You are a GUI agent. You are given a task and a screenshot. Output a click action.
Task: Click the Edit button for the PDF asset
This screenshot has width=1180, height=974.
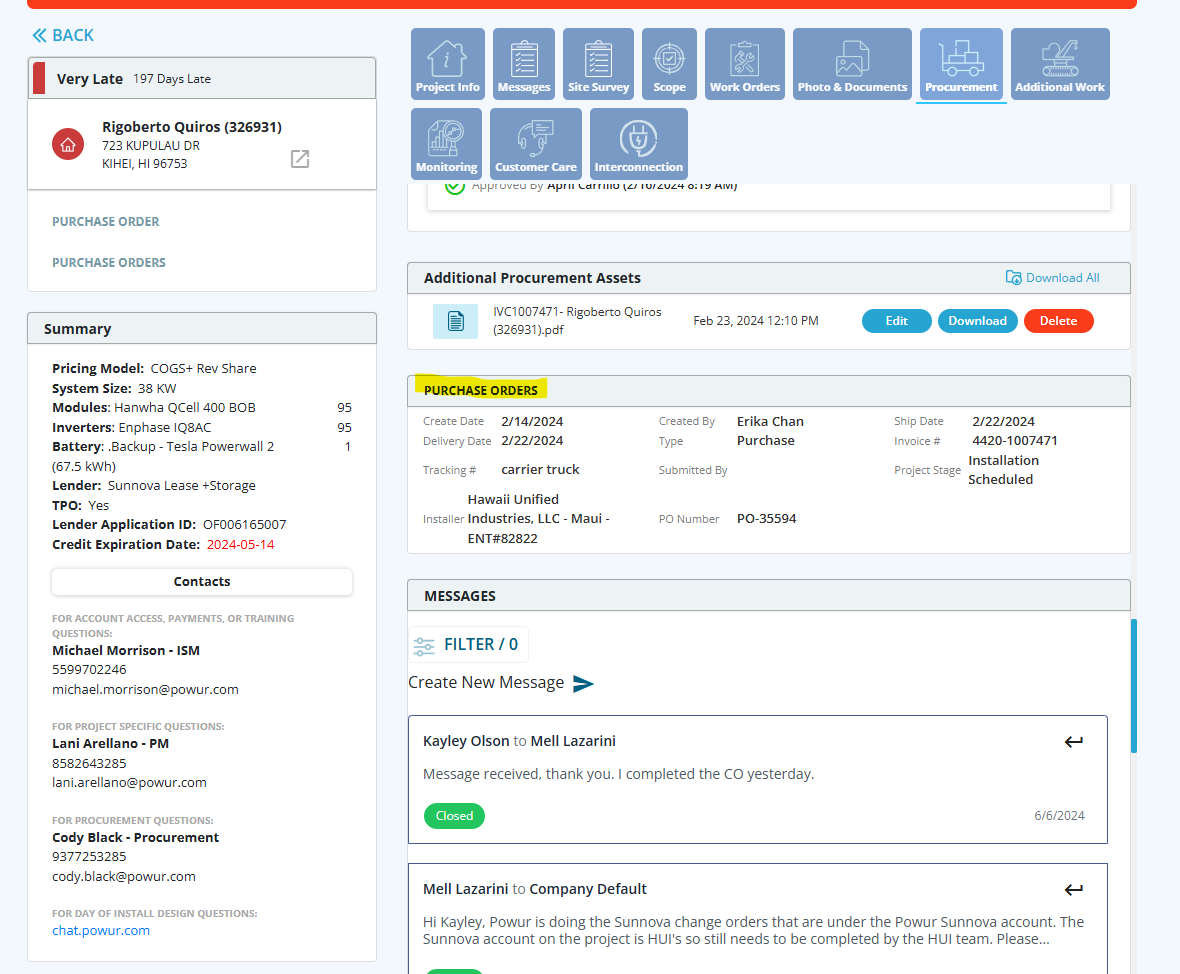896,321
